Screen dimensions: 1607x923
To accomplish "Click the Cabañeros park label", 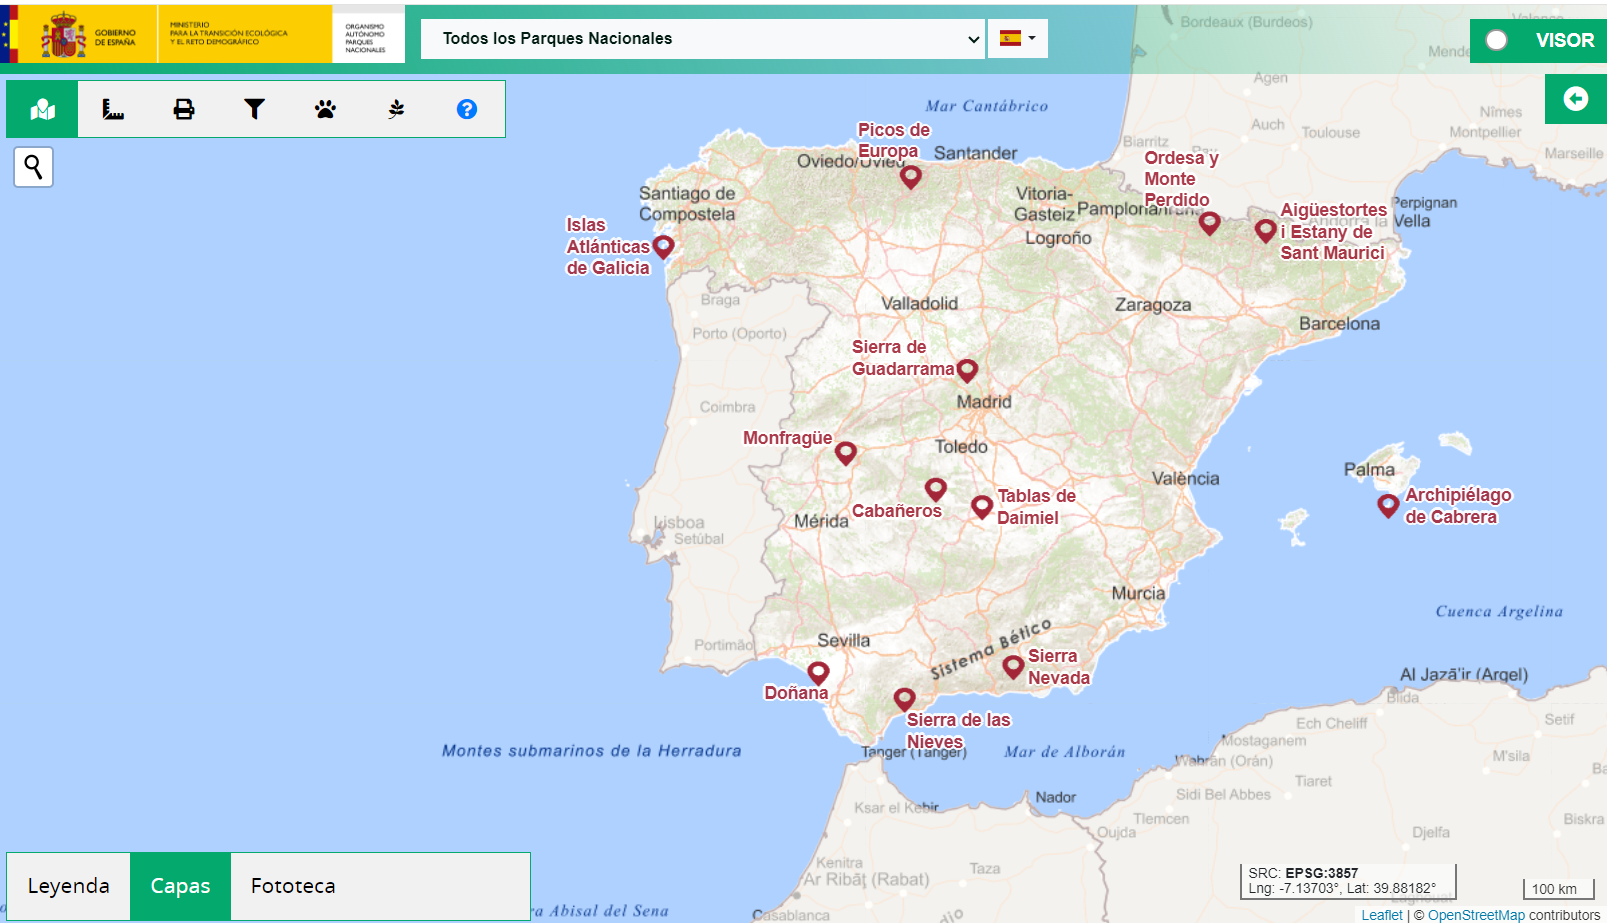I will 896,511.
